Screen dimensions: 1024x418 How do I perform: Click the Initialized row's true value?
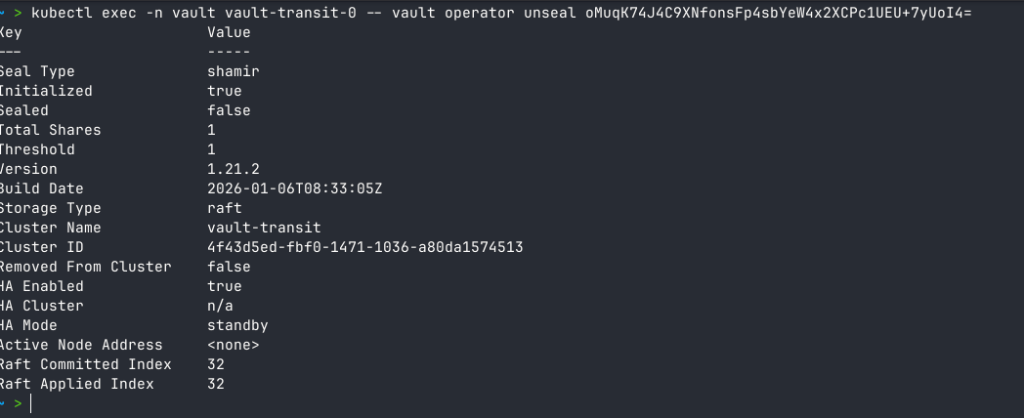(x=225, y=91)
